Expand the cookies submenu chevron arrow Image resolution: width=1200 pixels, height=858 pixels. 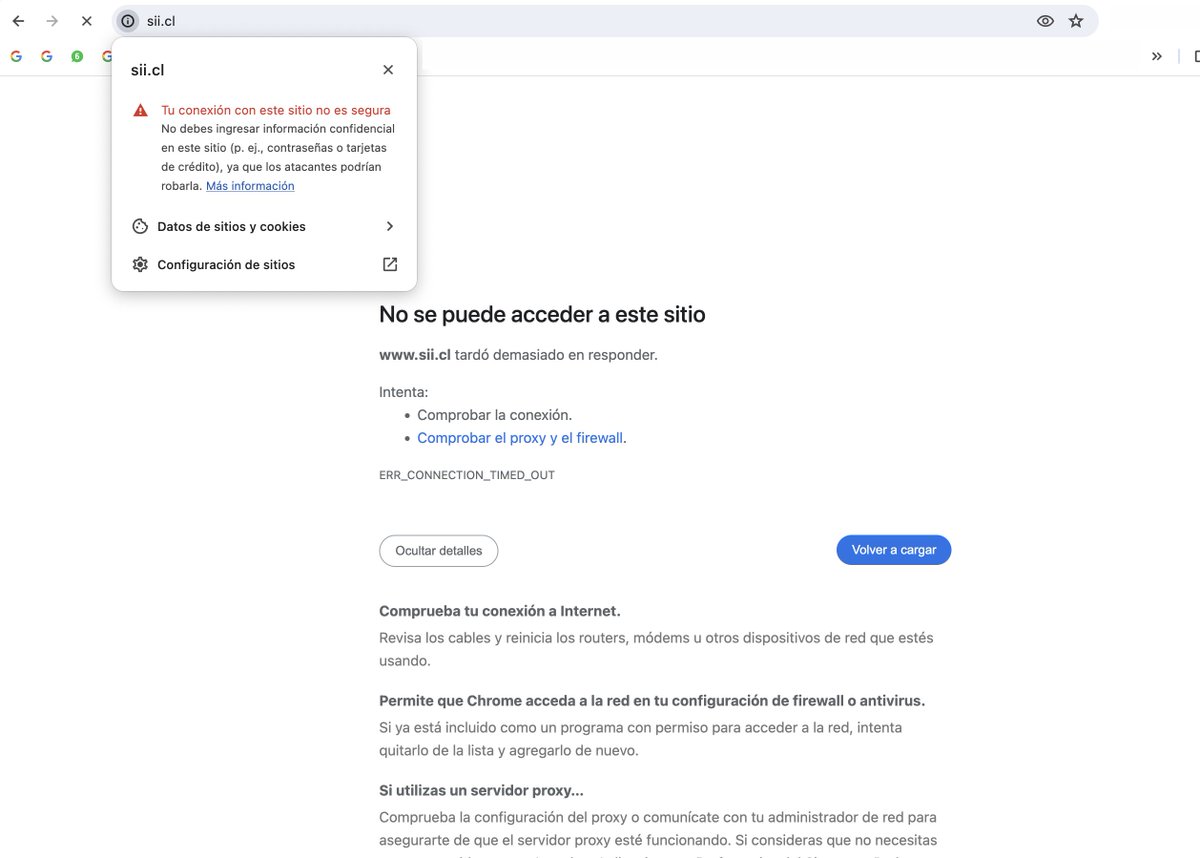pyautogui.click(x=390, y=227)
